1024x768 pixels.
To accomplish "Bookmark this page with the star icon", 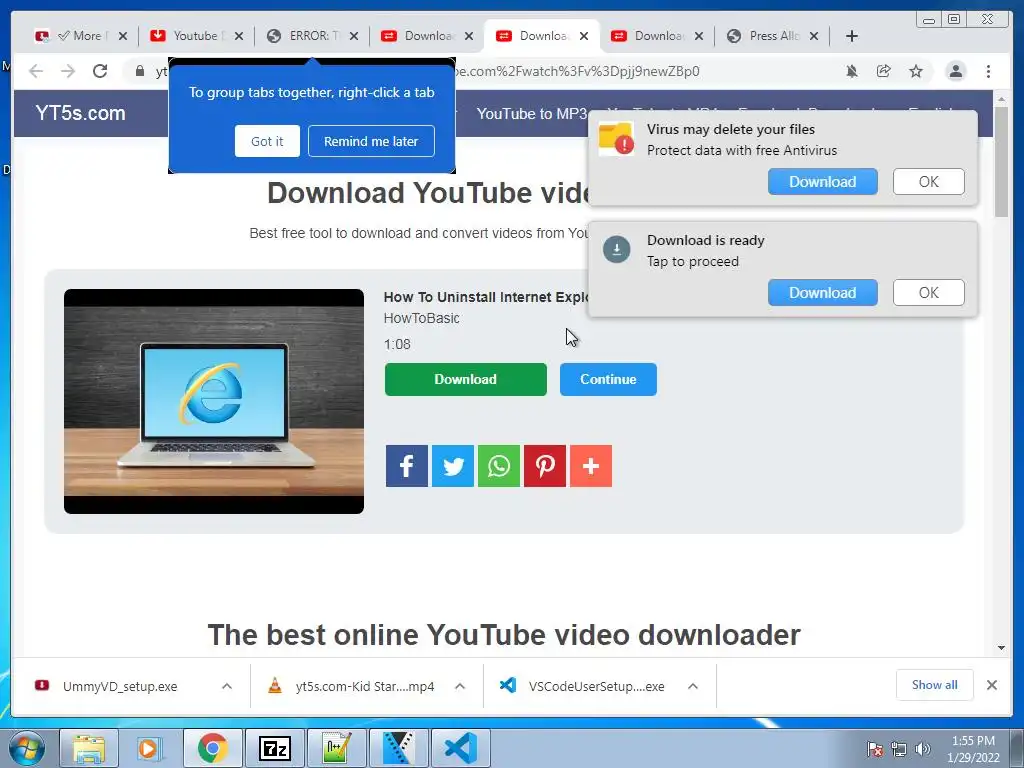I will [x=916, y=71].
